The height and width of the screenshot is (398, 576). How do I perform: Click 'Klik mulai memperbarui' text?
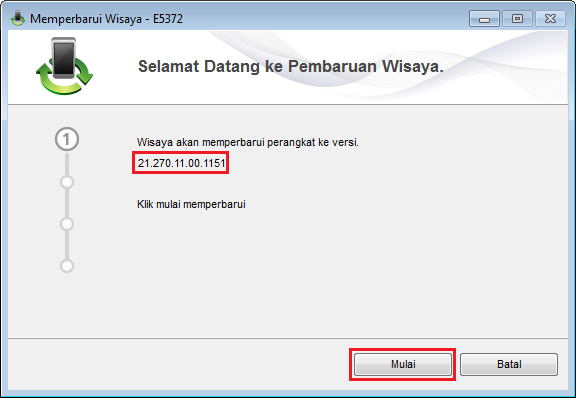tap(191, 204)
